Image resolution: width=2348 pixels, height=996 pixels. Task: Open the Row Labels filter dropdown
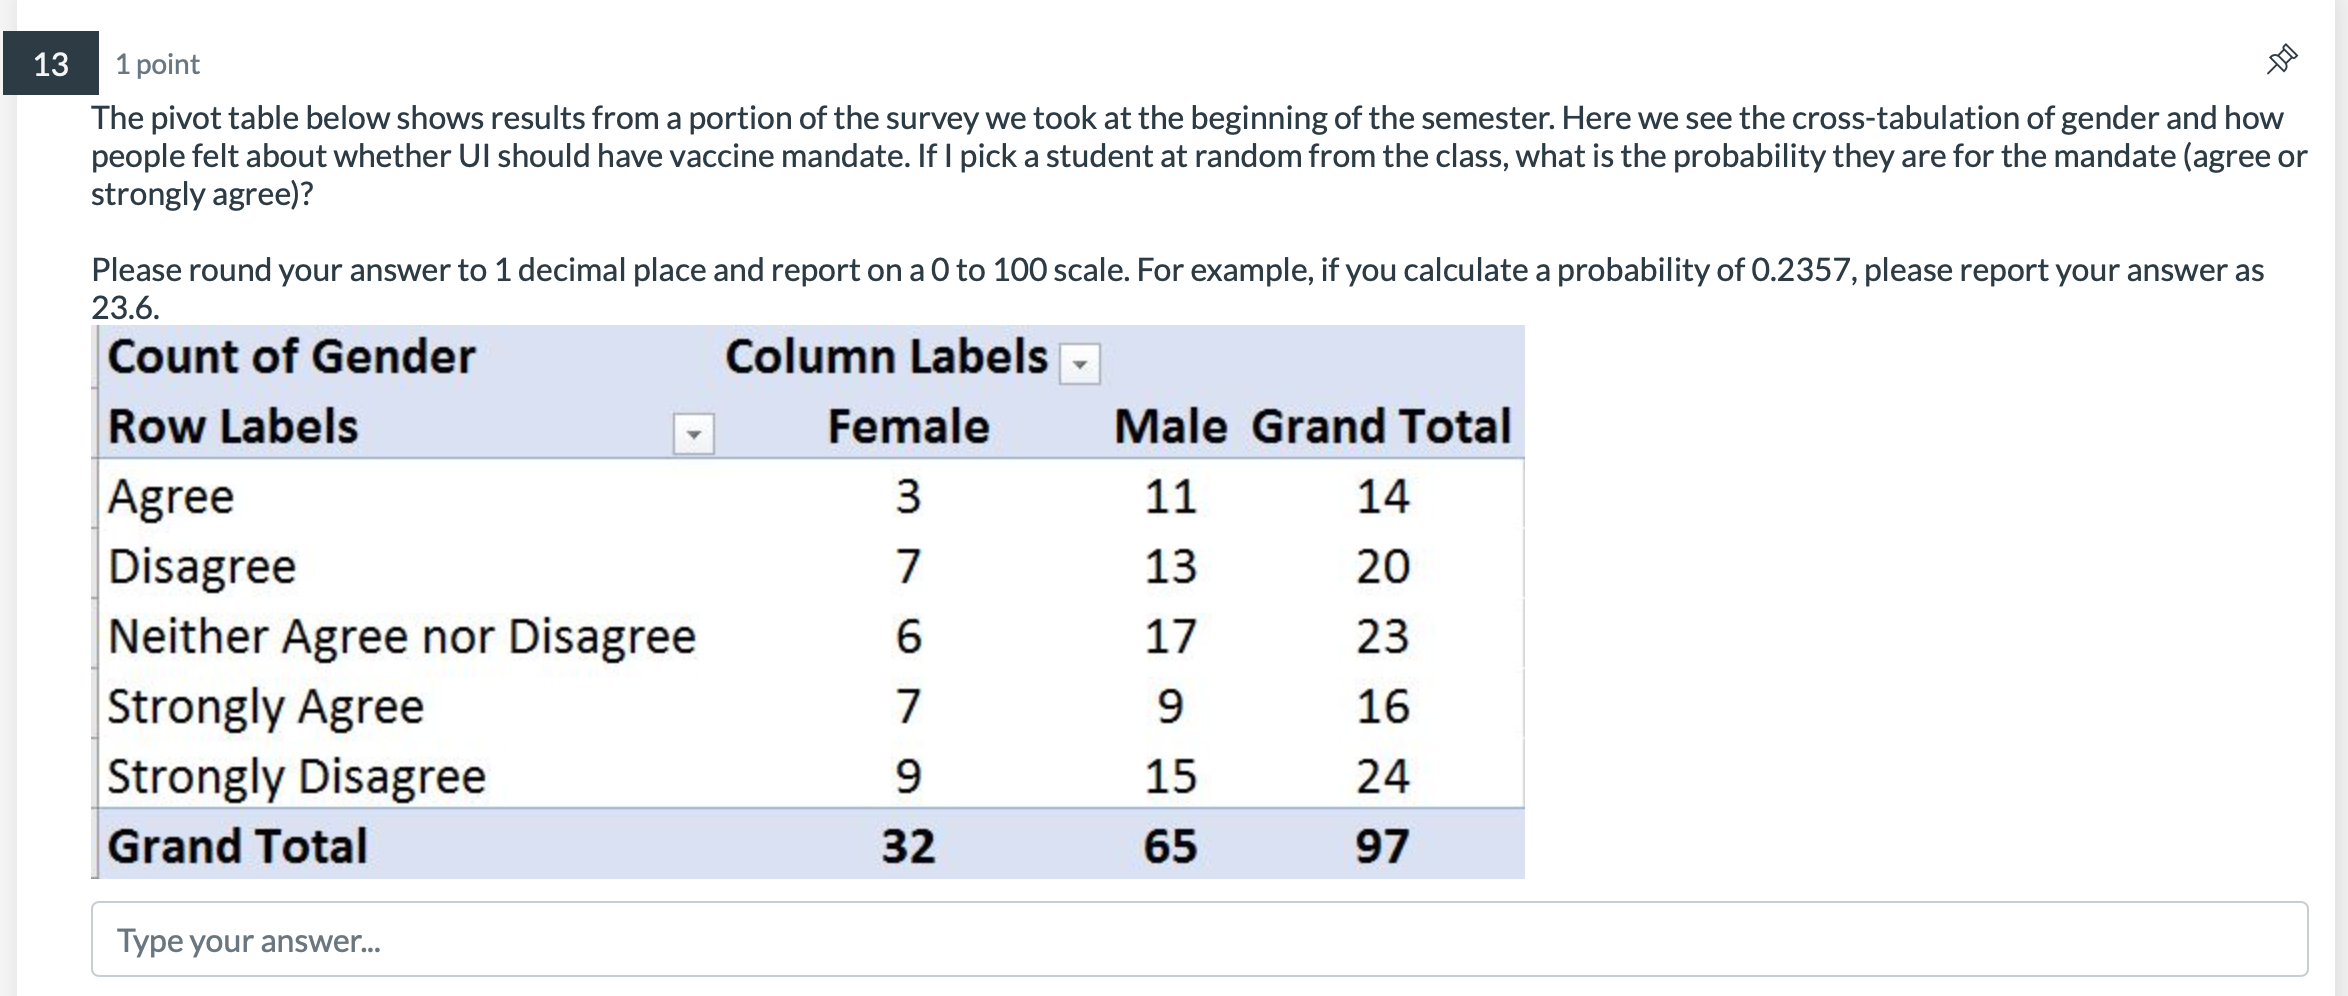[694, 432]
